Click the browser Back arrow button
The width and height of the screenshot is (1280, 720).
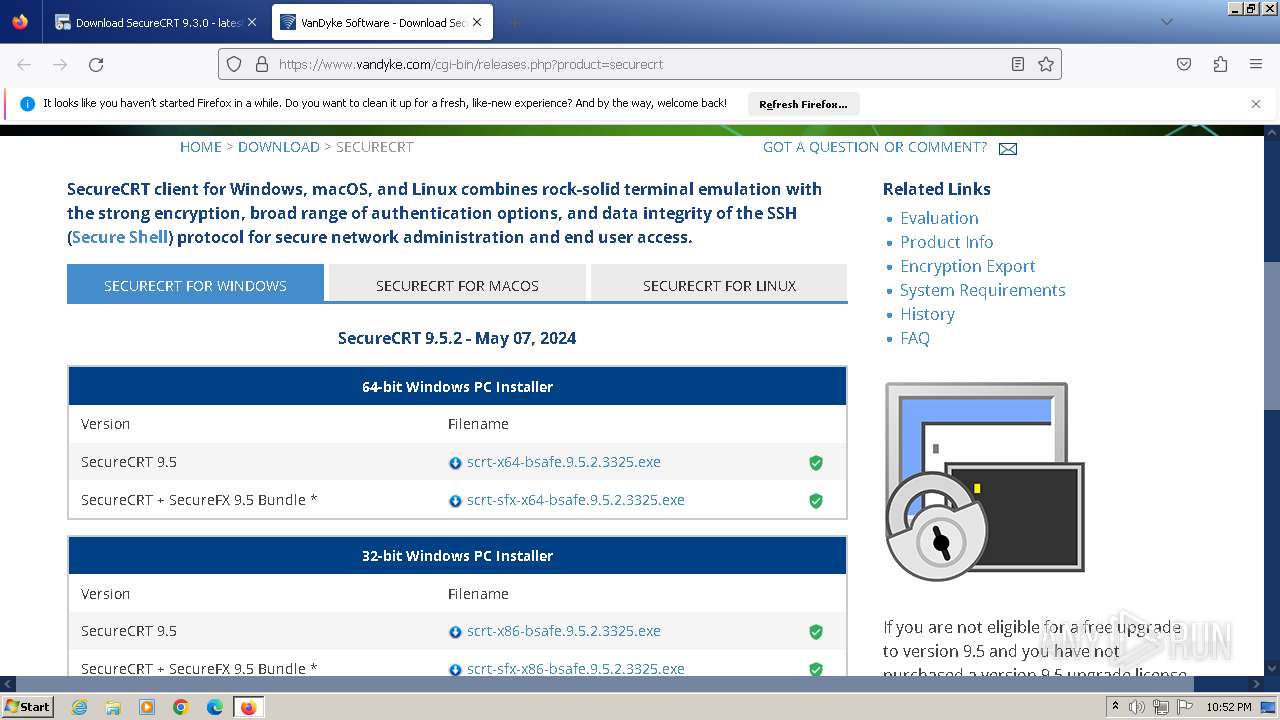[x=24, y=64]
